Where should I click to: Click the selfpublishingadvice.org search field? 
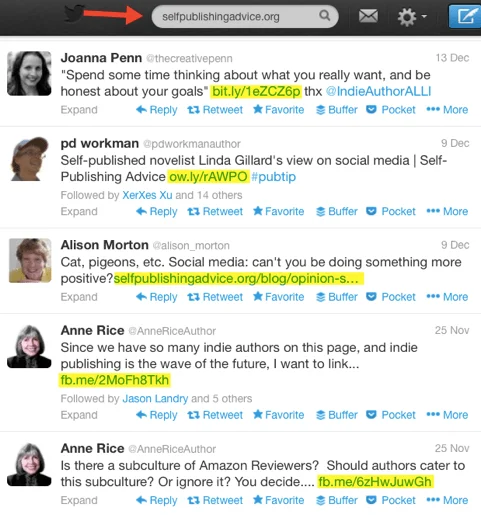click(245, 16)
